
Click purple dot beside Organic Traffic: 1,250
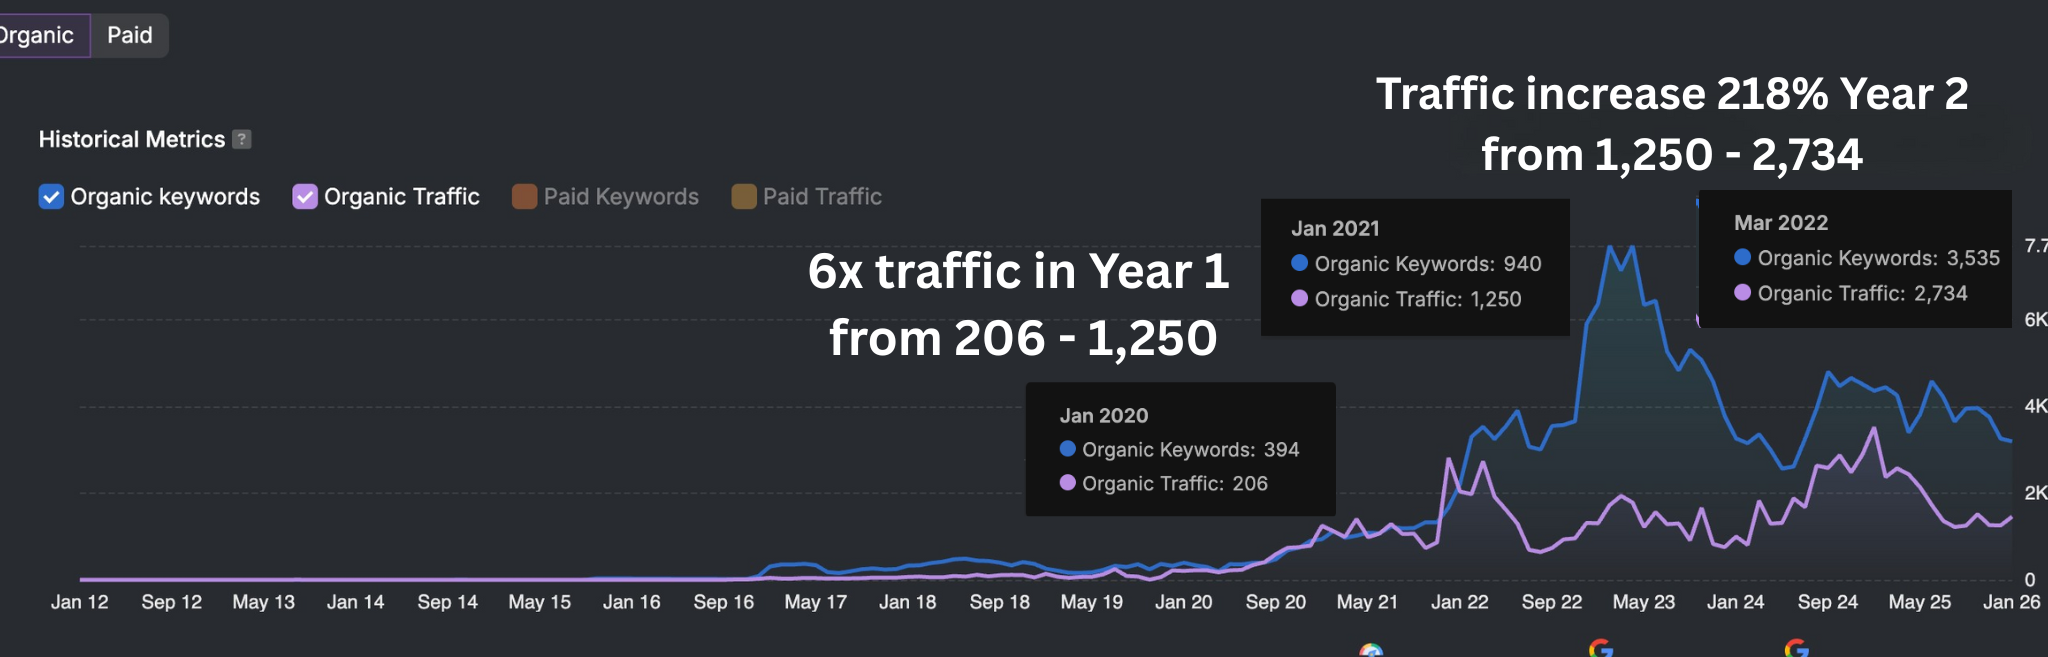(x=1299, y=298)
